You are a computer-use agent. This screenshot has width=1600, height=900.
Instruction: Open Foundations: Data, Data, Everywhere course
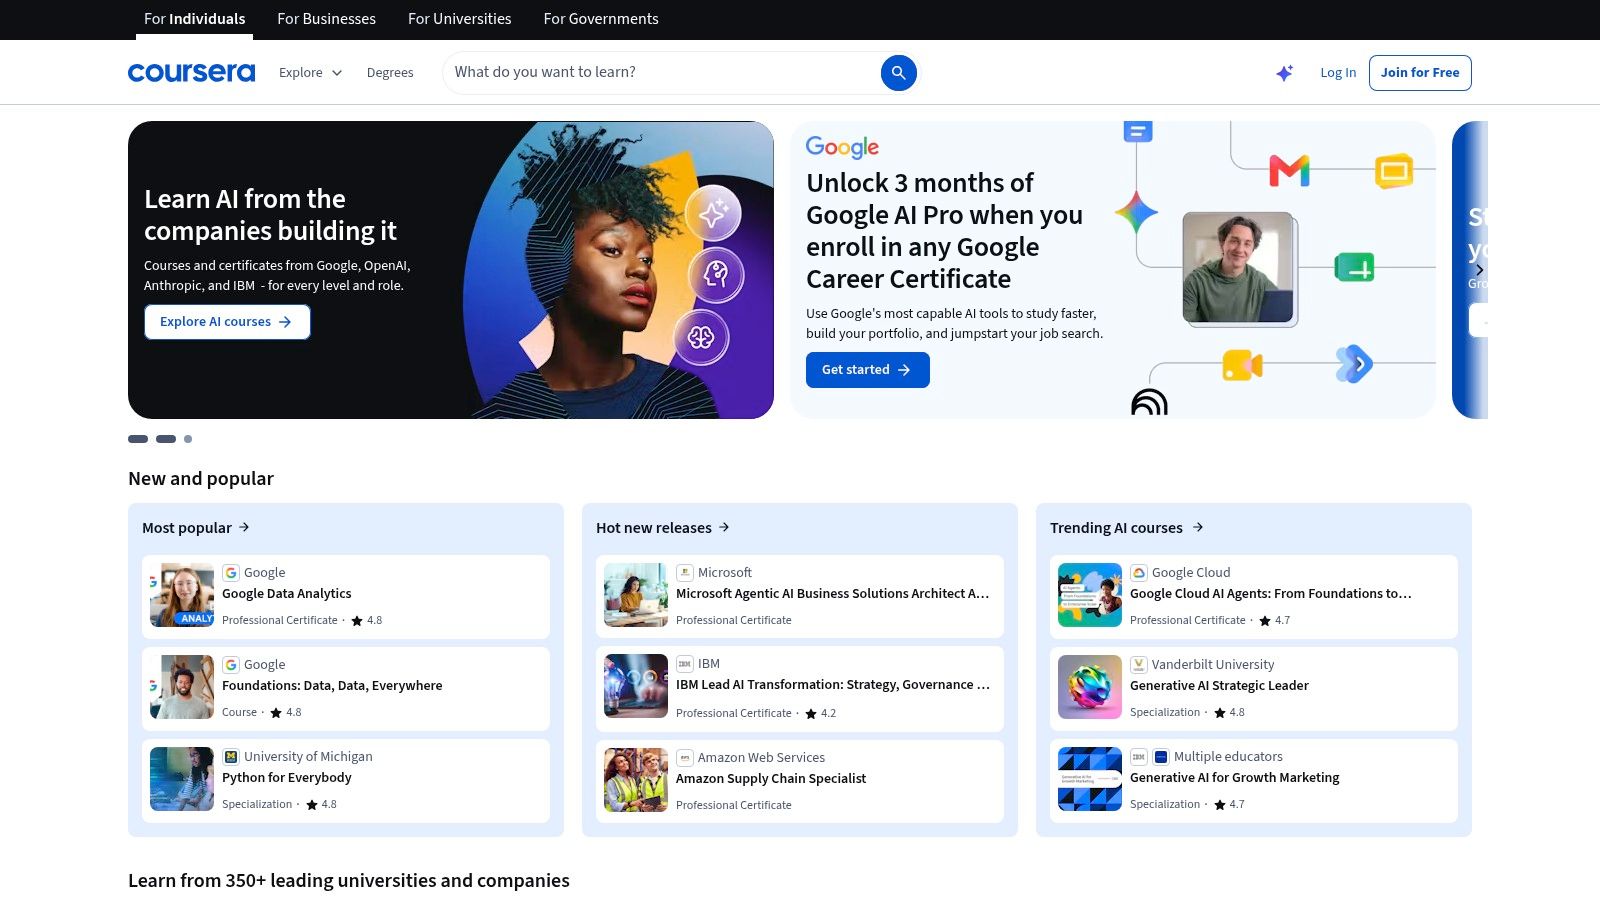[332, 686]
